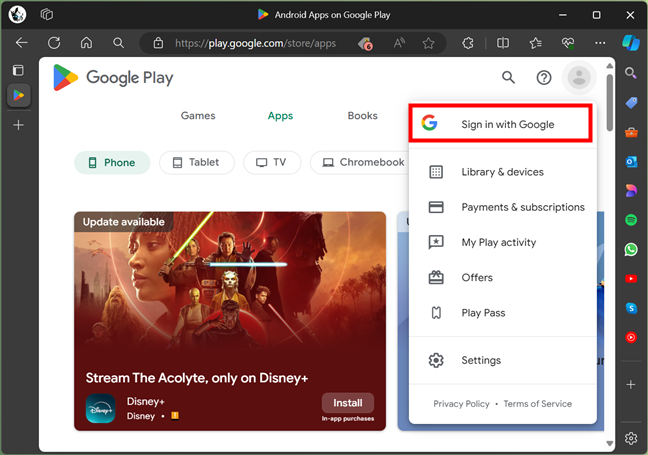
Task: Click the Google Play logo
Action: point(113,77)
